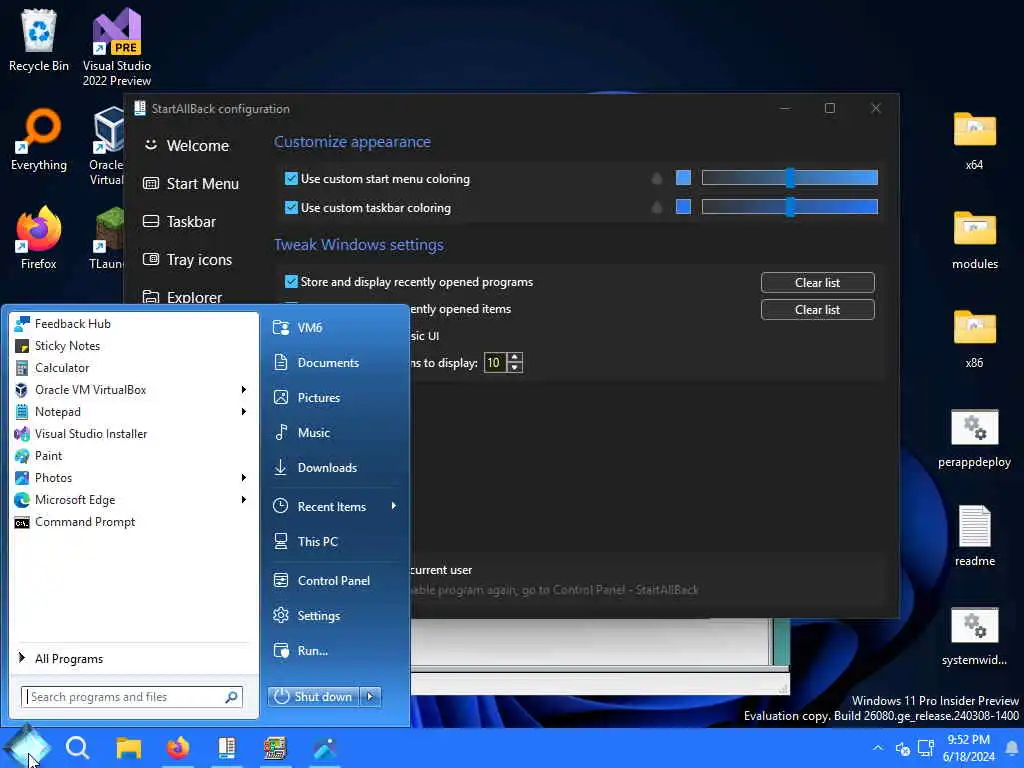The image size is (1024, 768).
Task: Open Notepad from start menu
Action: 57,412
